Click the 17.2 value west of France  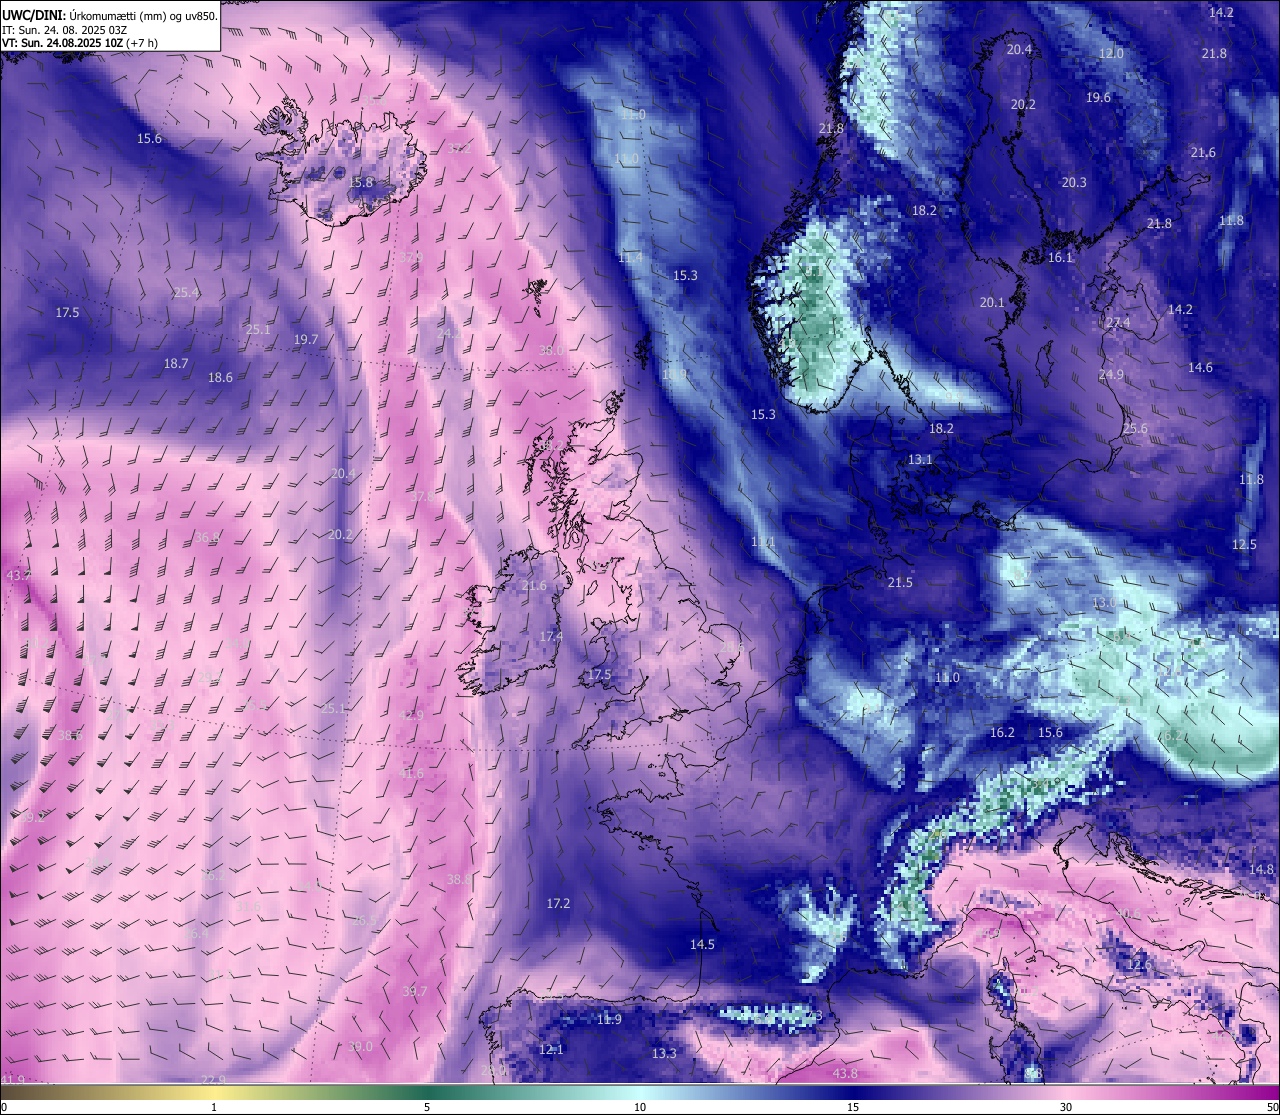click(x=558, y=904)
